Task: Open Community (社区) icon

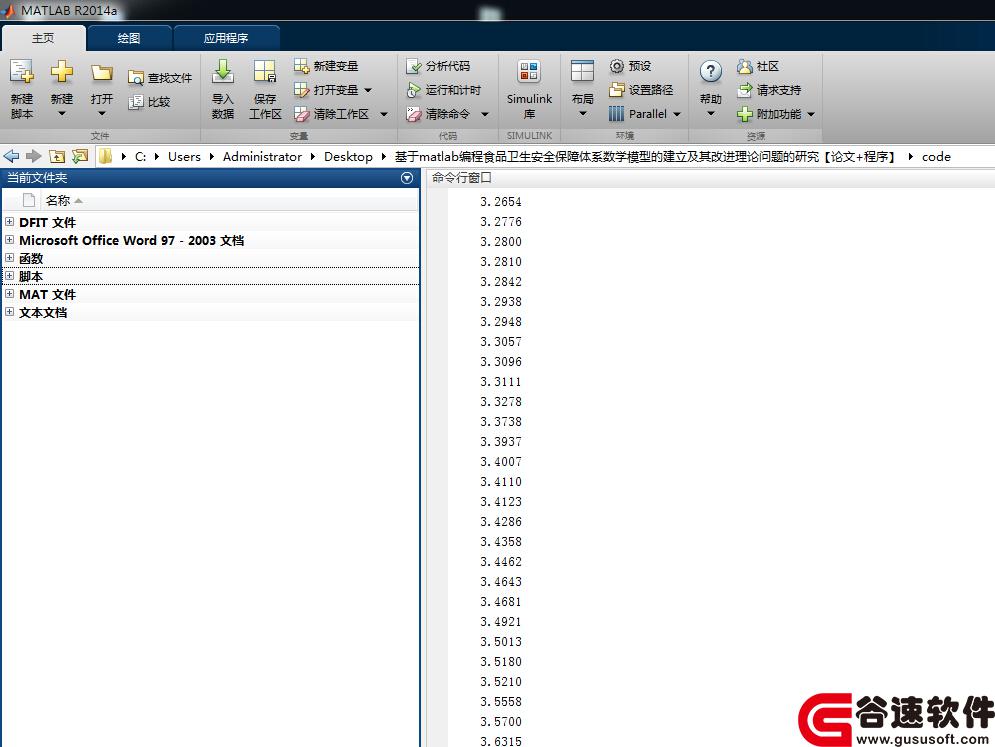Action: pos(745,66)
